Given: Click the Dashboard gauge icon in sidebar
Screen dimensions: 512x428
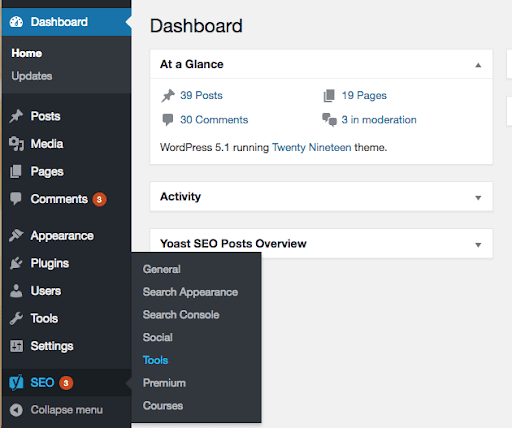Looking at the screenshot, I should [x=16, y=22].
